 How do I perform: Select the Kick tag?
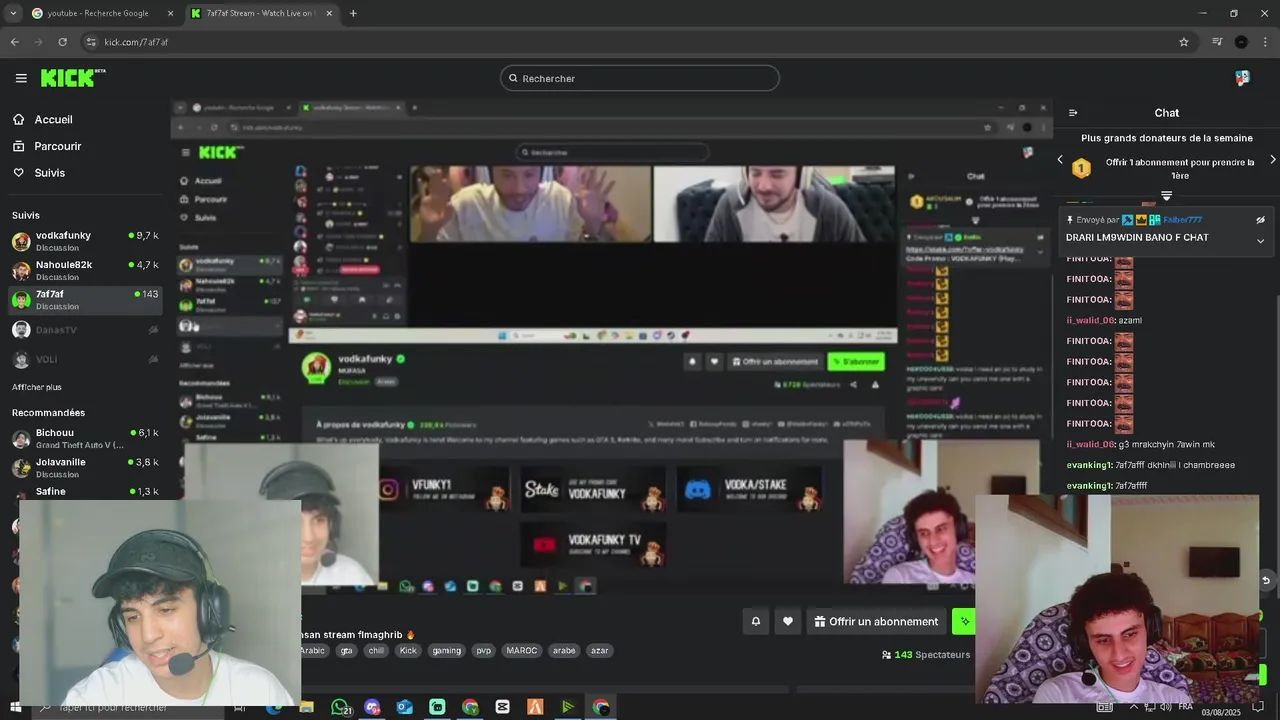point(408,650)
